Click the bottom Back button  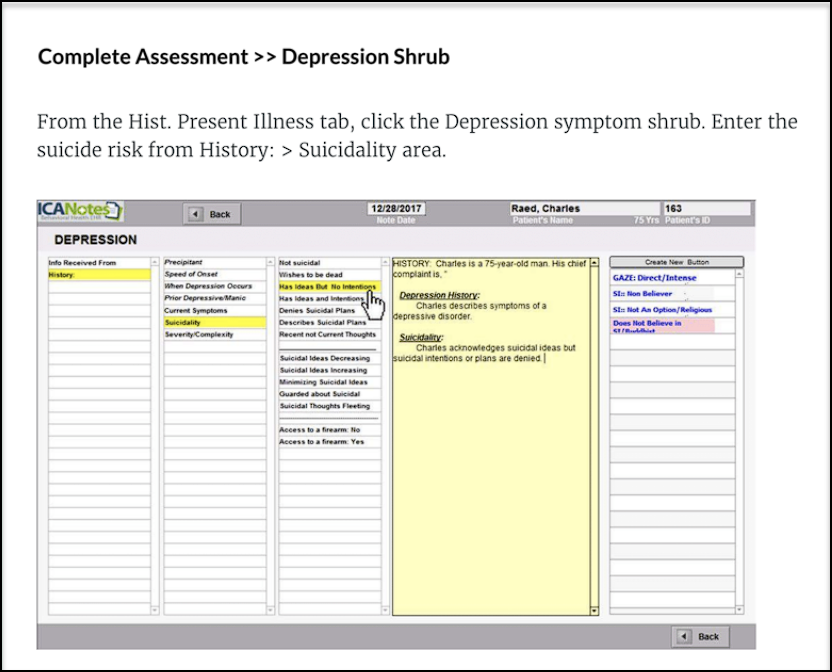pyautogui.click(x=700, y=636)
